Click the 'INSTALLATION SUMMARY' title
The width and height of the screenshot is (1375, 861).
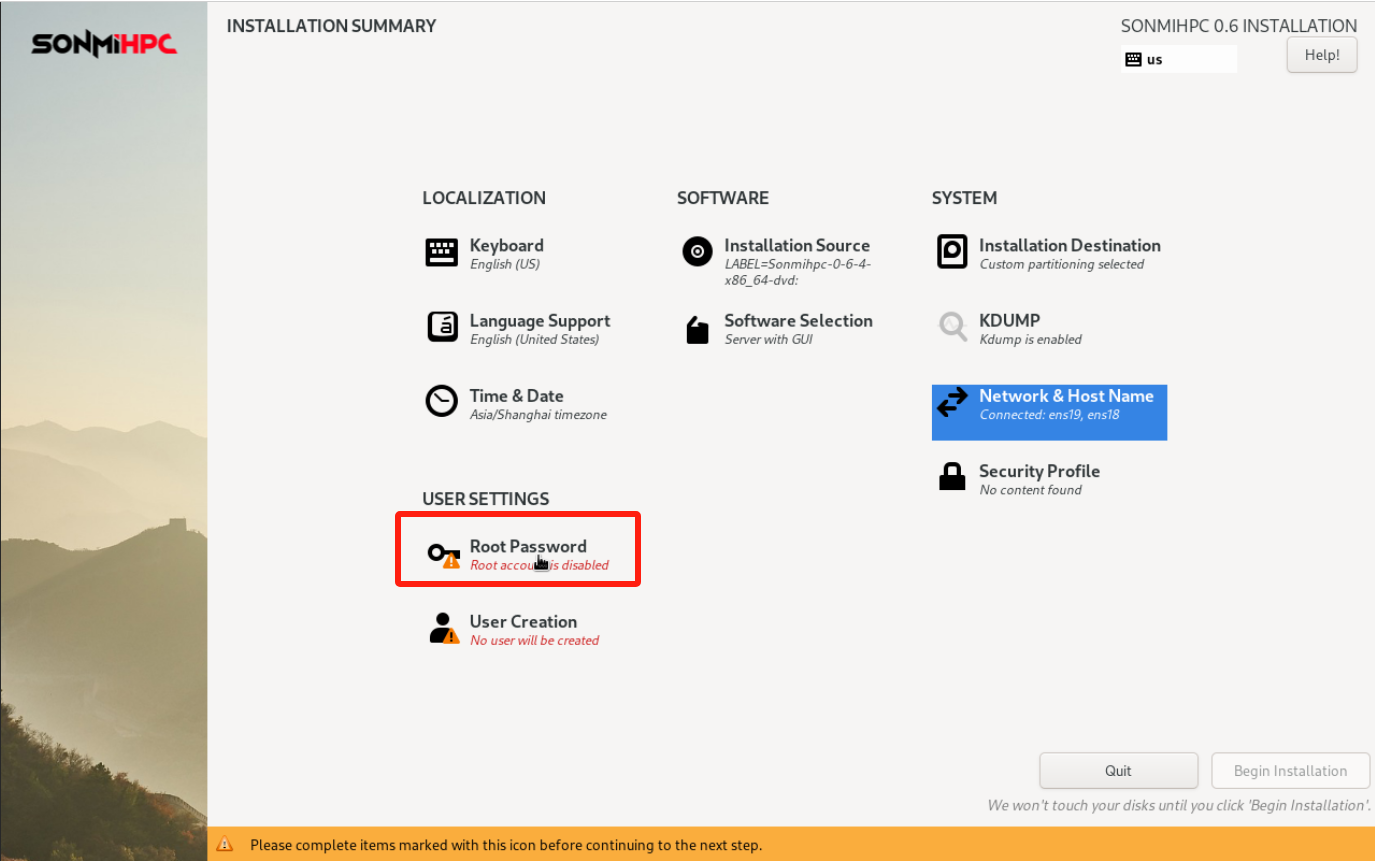(x=331, y=26)
